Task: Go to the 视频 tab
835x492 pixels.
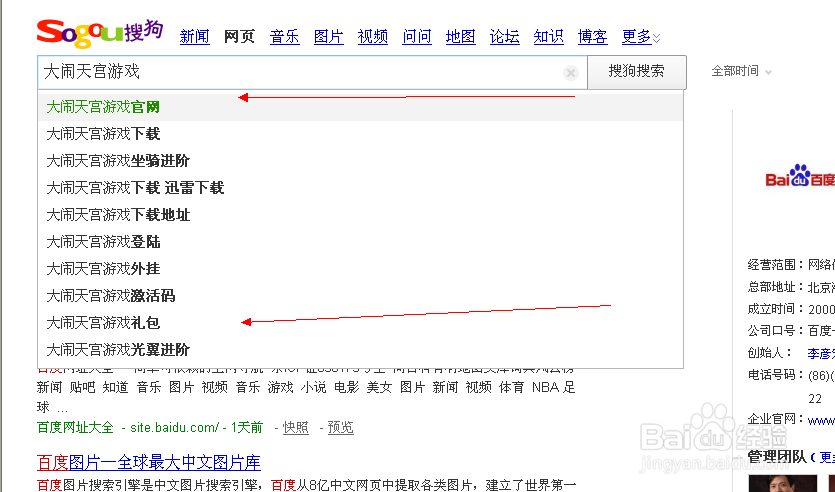Action: tap(373, 37)
